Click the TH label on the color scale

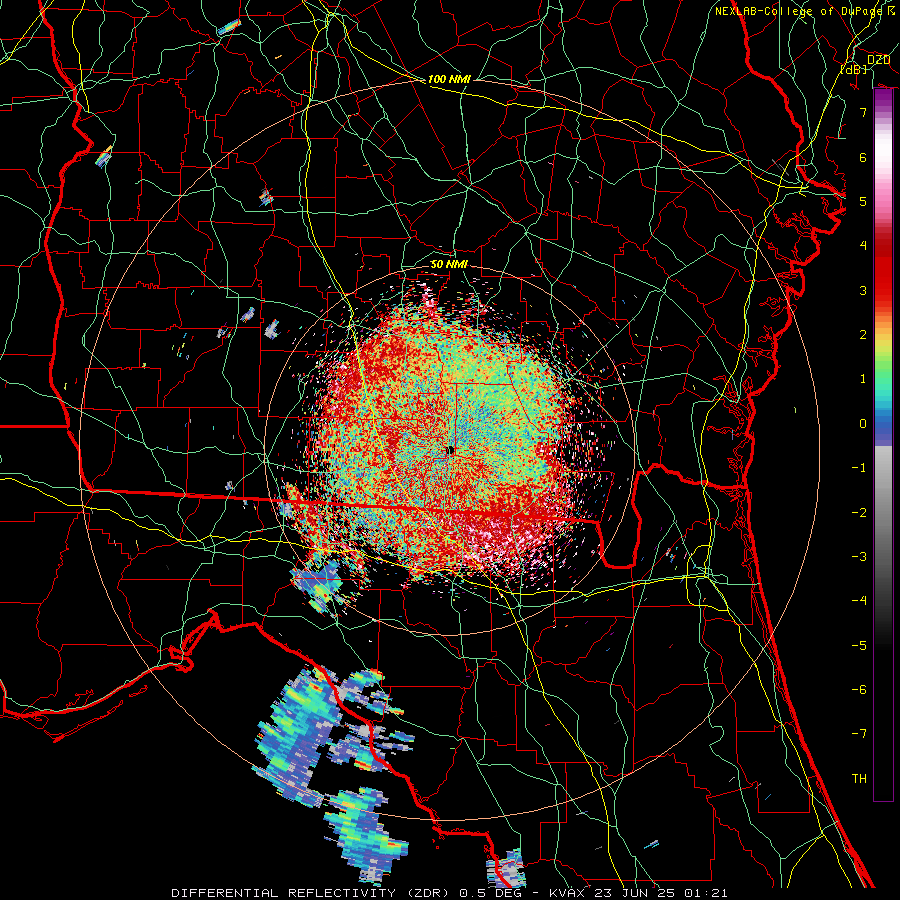pos(859,779)
